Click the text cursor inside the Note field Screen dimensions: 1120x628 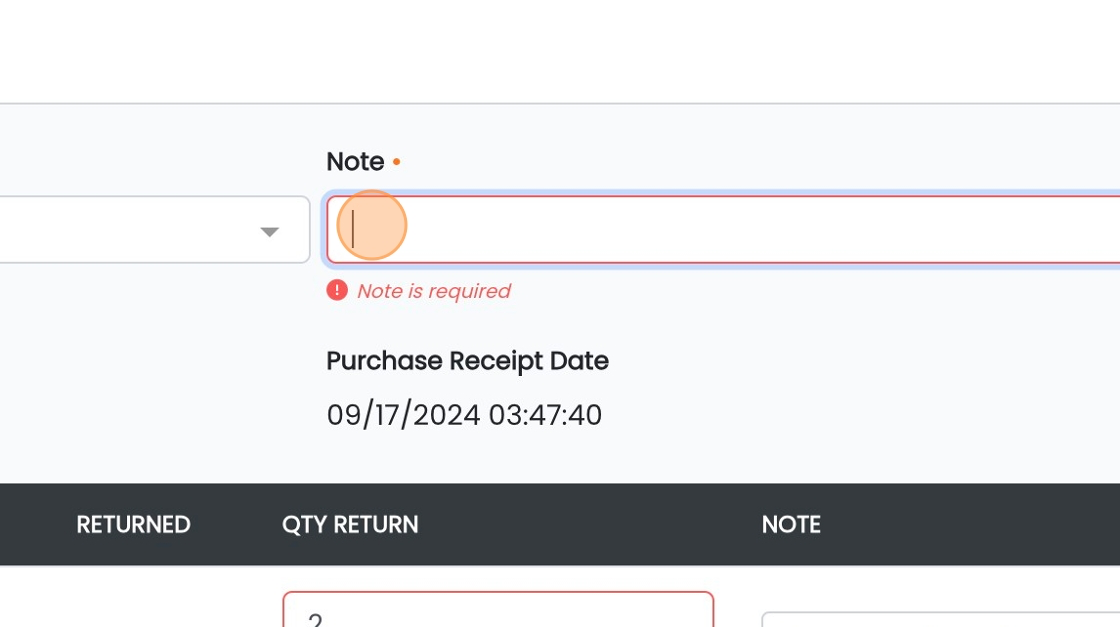point(353,229)
